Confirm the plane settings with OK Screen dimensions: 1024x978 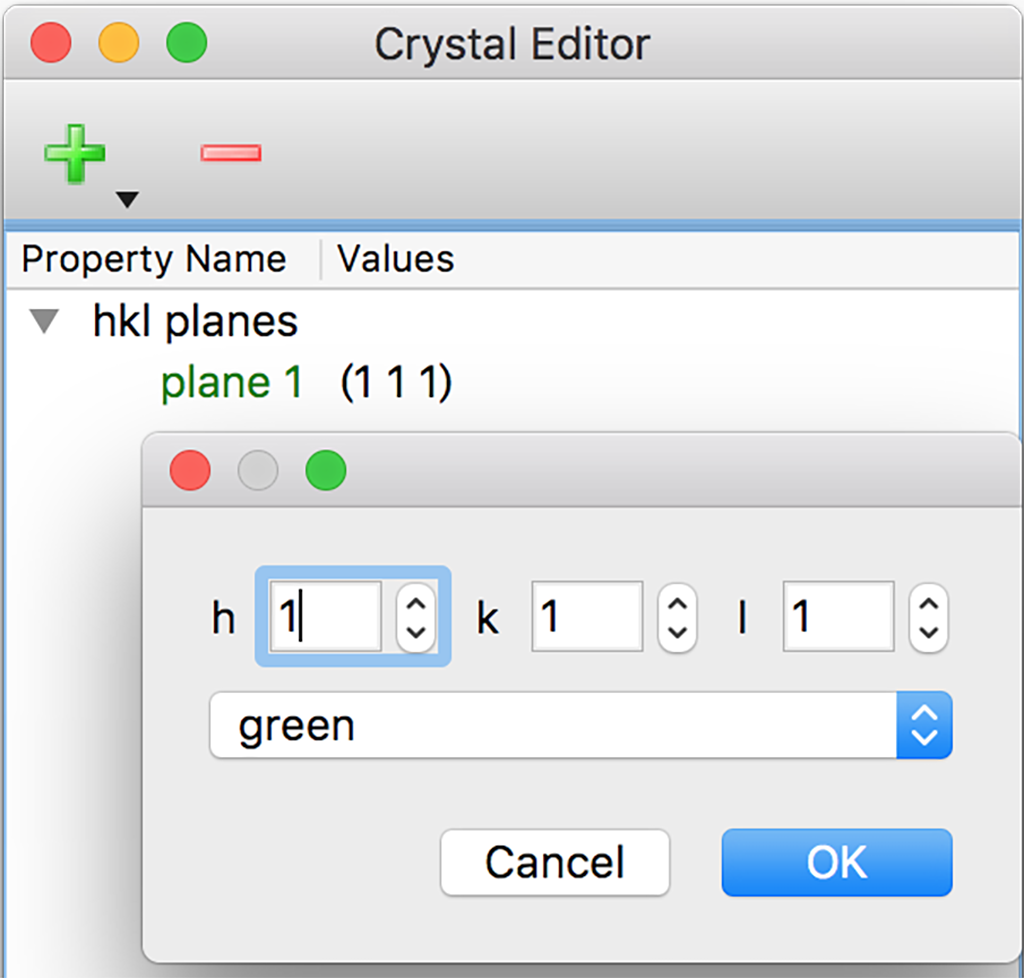click(x=836, y=862)
